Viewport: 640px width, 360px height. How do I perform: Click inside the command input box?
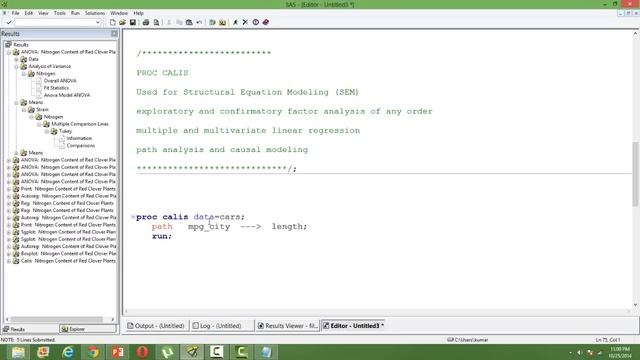(55, 22)
